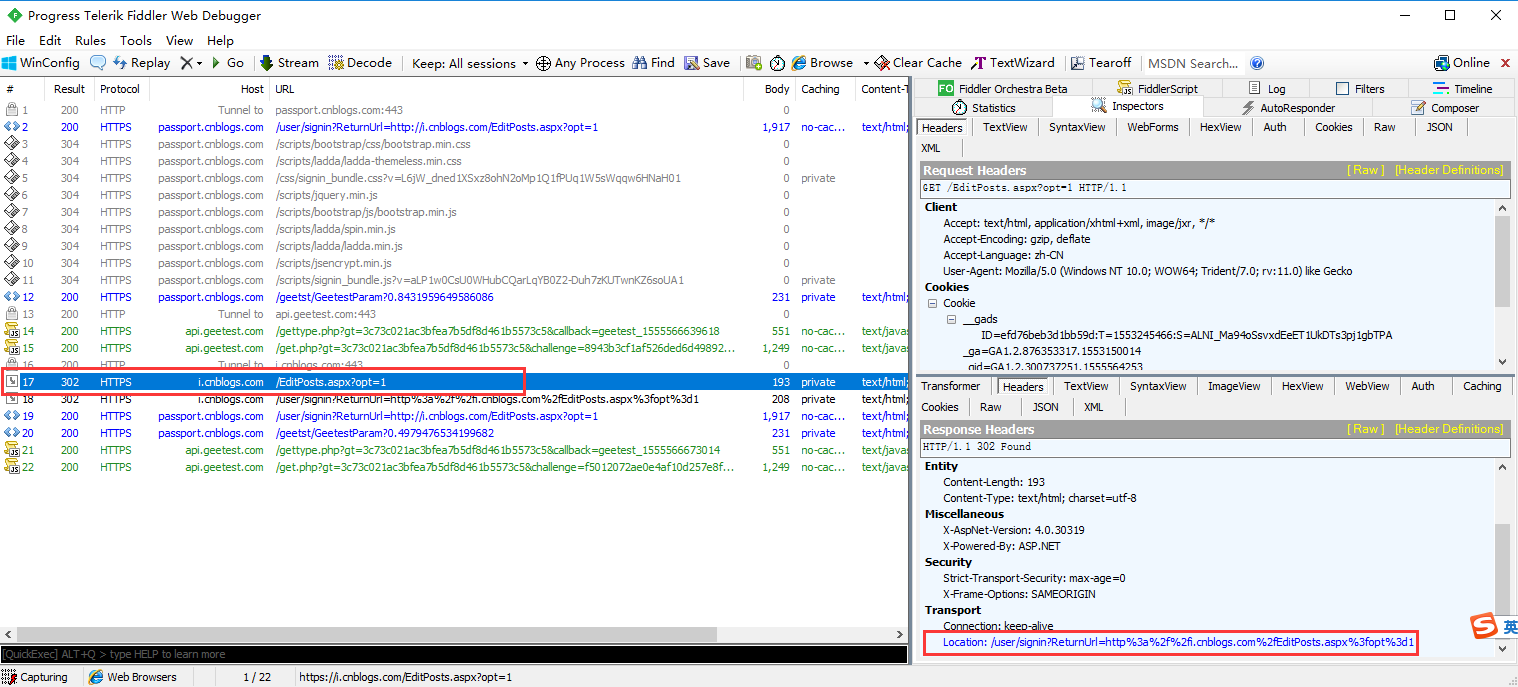1518x687 pixels.
Task: Select session 12 GeetestParam row
Action: 454,297
